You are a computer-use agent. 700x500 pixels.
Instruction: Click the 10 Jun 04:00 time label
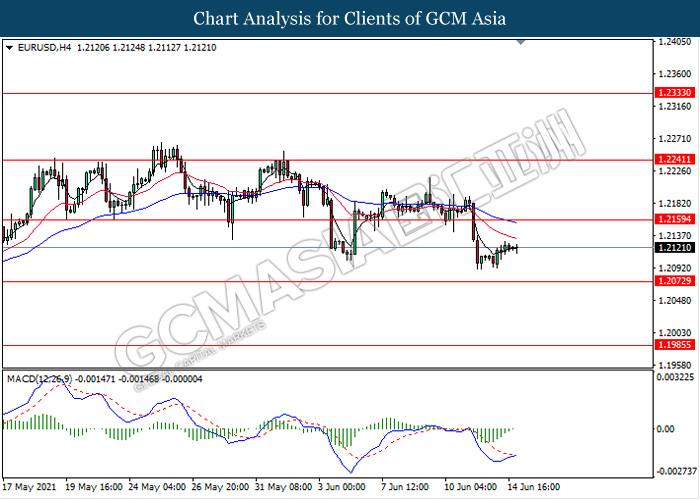click(x=471, y=487)
